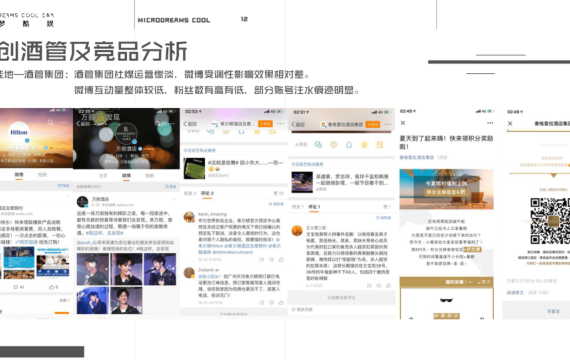
Task: Toggle orange follow button beside 希尔顿酒店 title
Action: click(265, 124)
